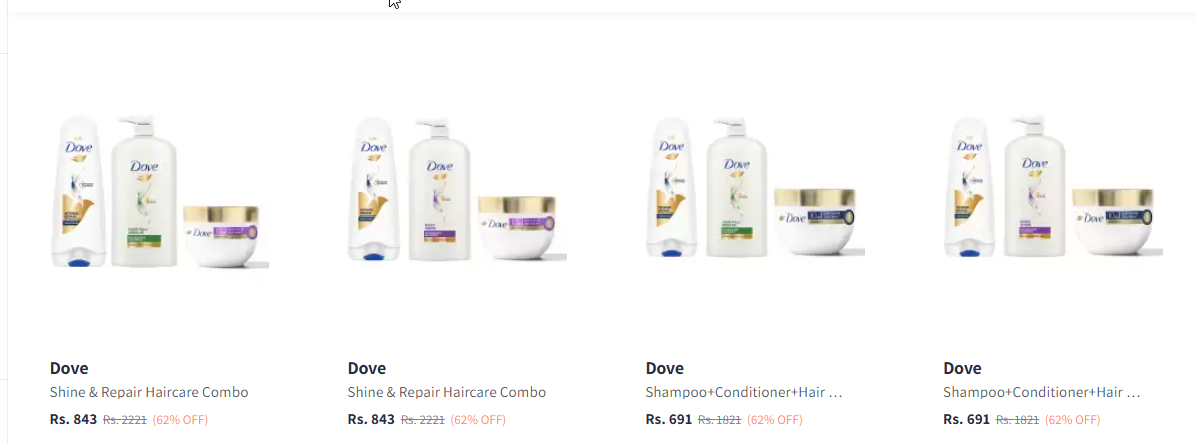Click the fourth product's Dove brand name

pyautogui.click(x=963, y=368)
